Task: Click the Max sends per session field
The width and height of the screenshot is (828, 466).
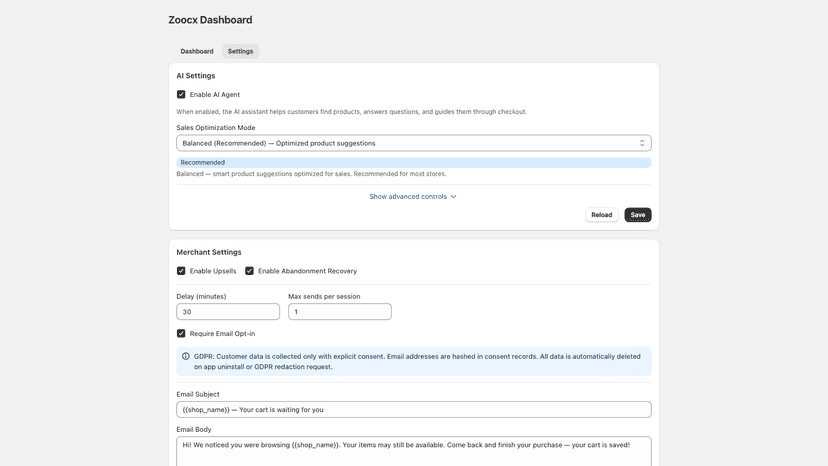Action: pyautogui.click(x=340, y=312)
